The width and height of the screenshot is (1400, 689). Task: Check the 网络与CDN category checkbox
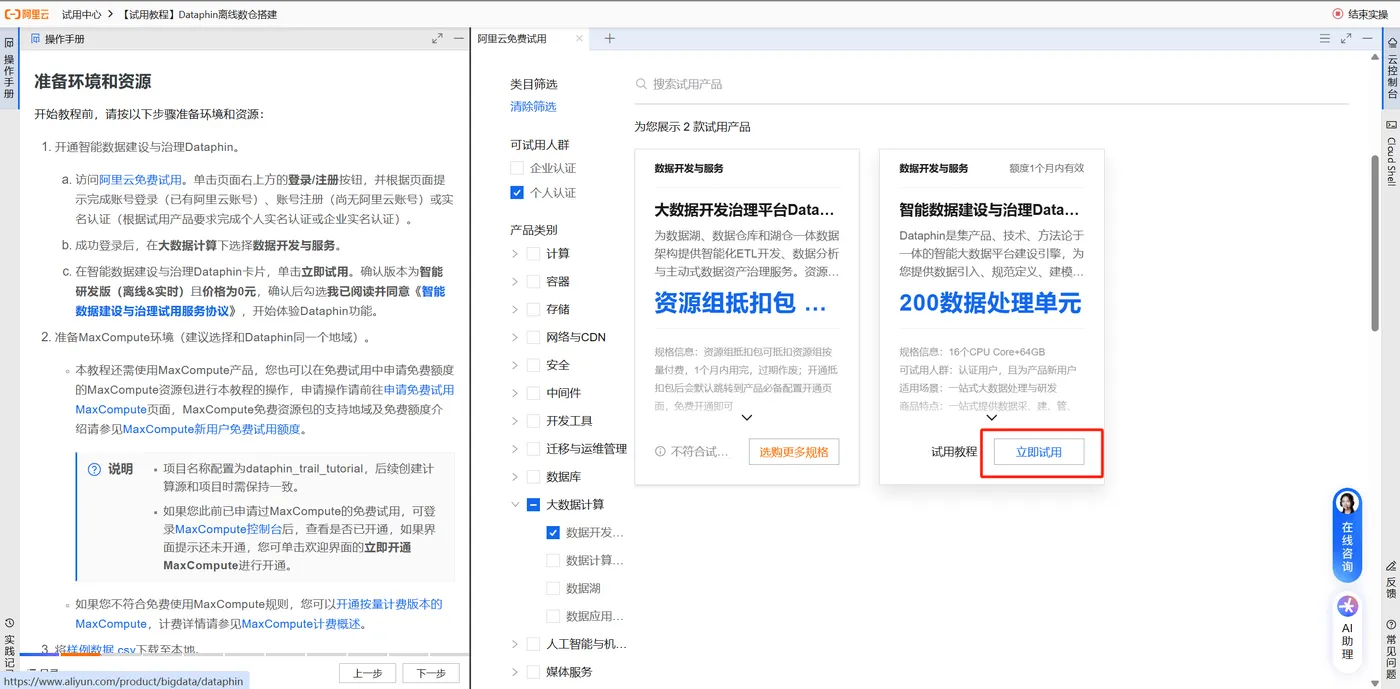(x=533, y=337)
